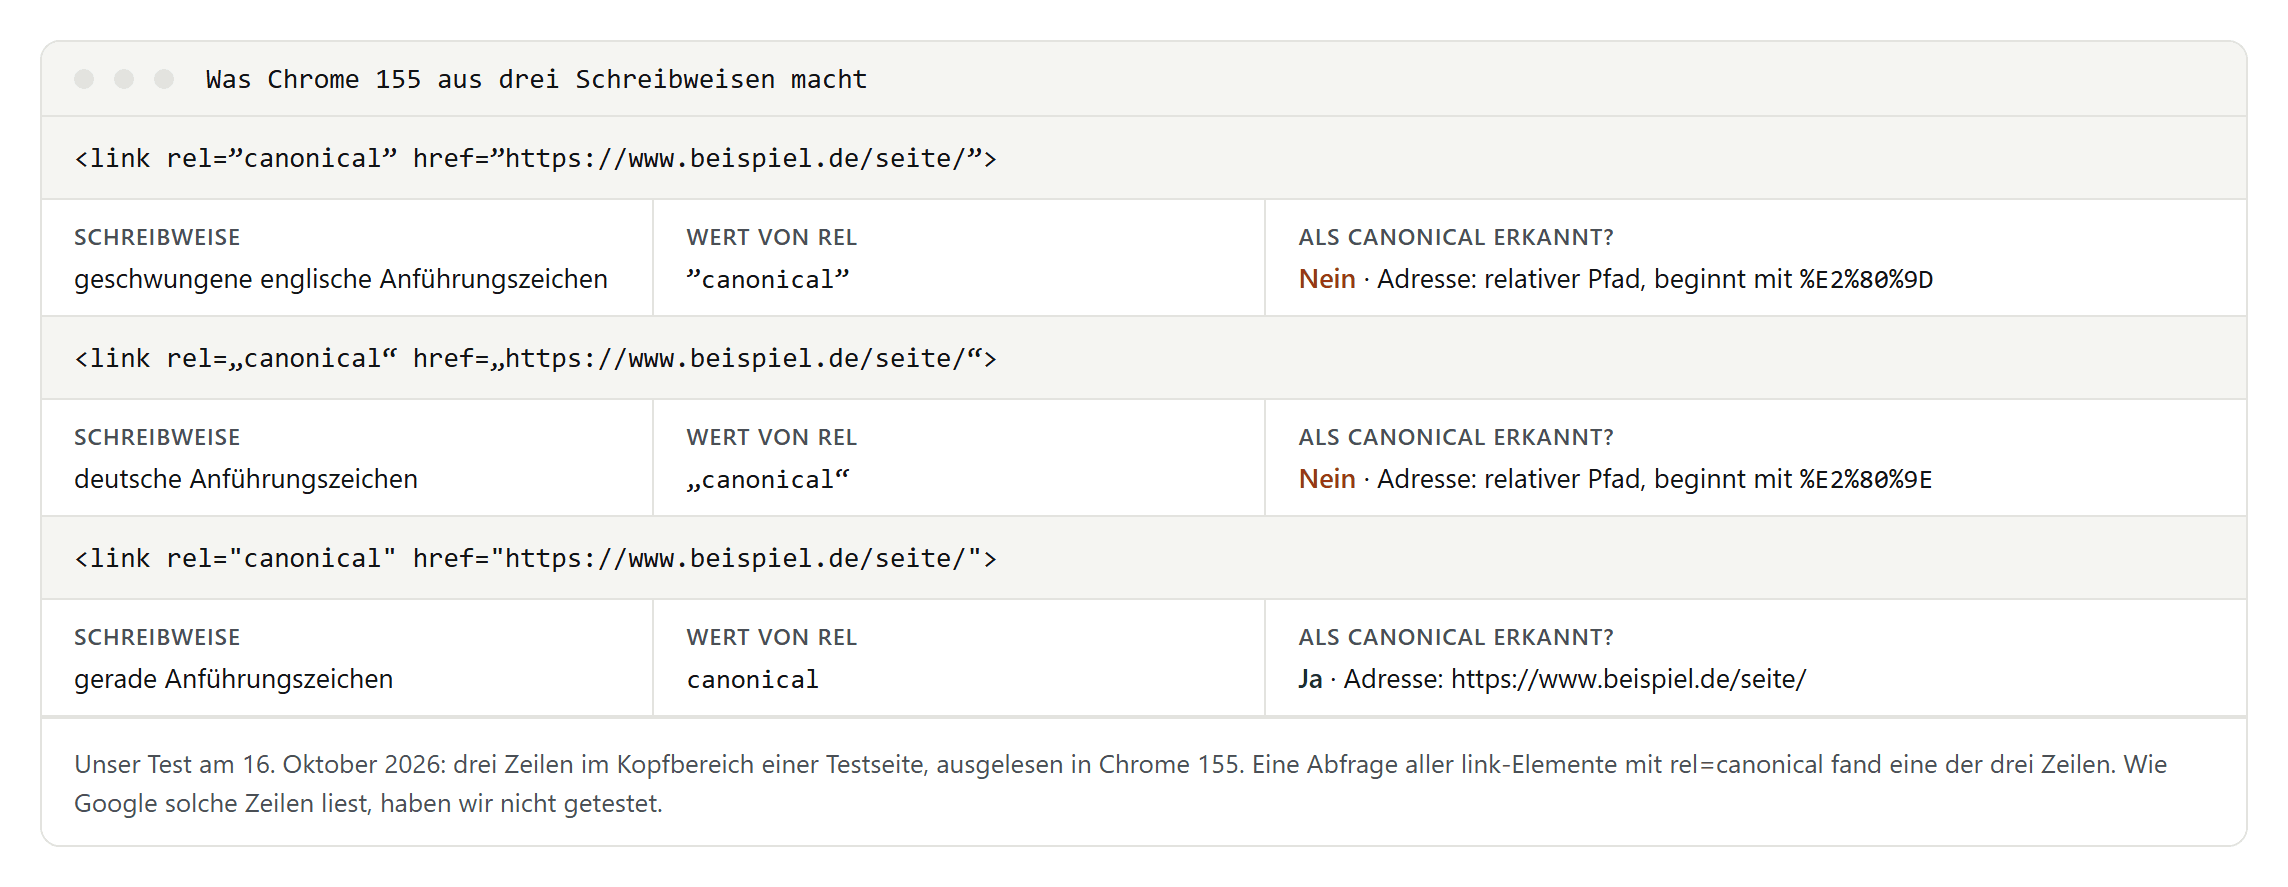Click result text ending in '%E2%80%9E'
This screenshot has height=887, width=2288.
pyautogui.click(x=1616, y=479)
